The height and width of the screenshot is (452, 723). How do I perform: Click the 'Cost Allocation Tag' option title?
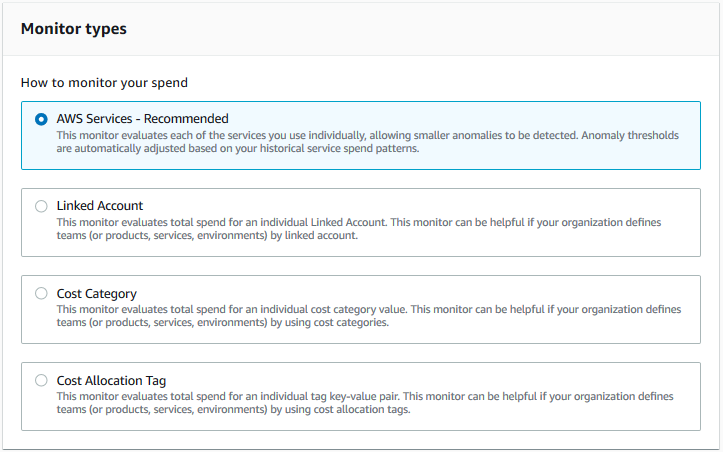(x=111, y=381)
